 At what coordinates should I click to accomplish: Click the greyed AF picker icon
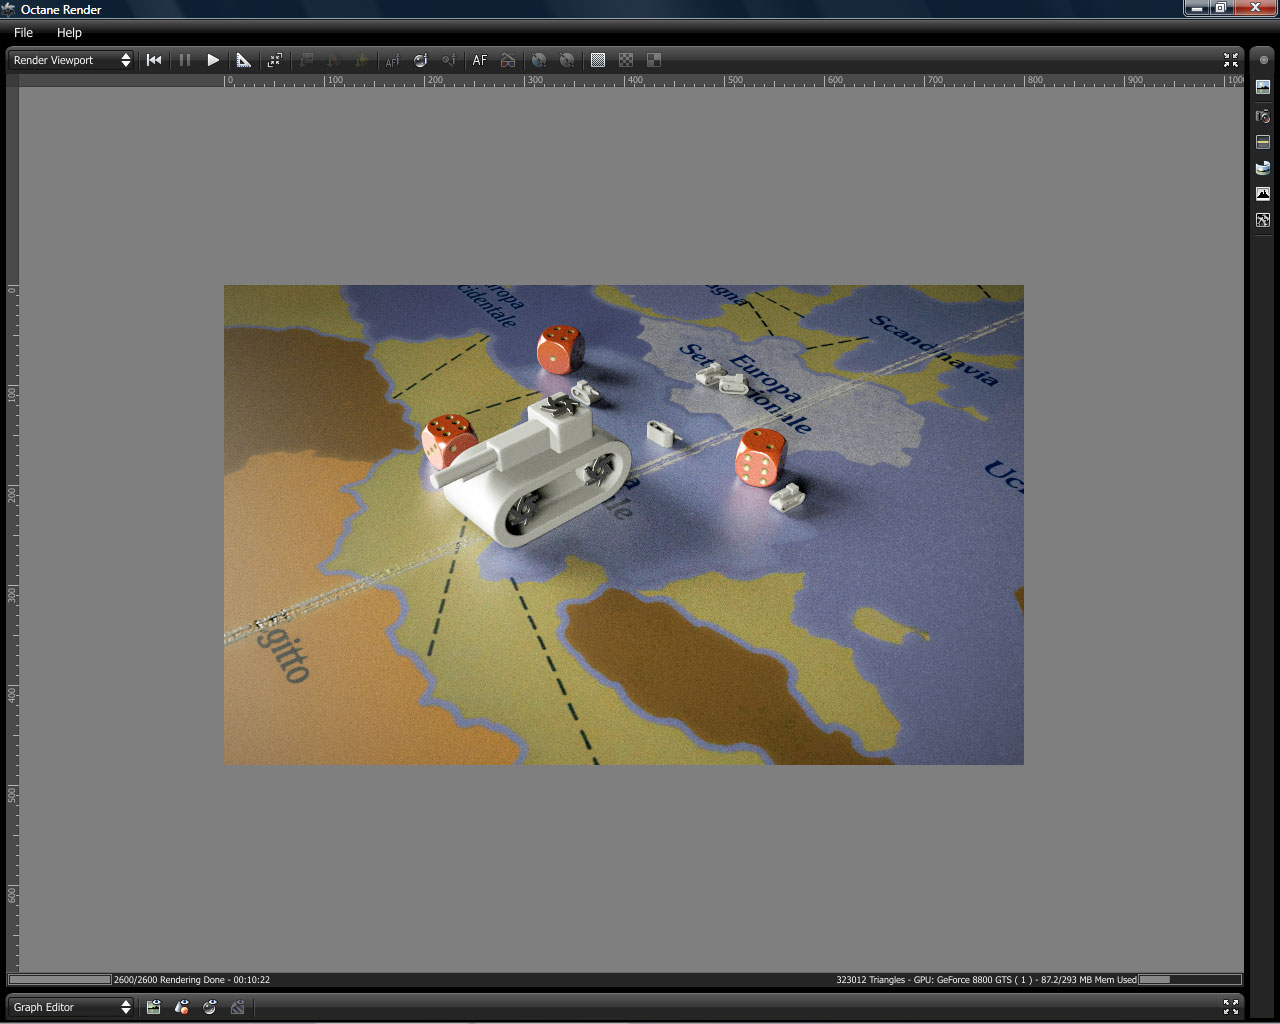tap(392, 60)
